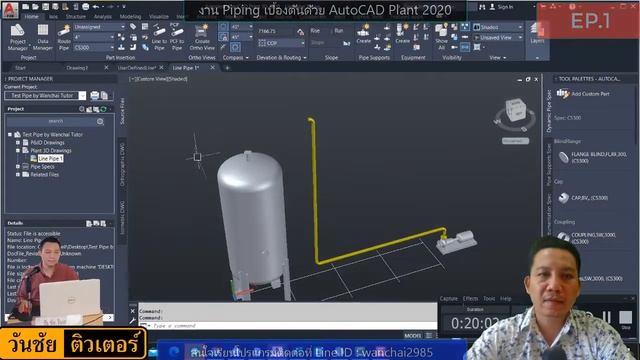Open the CS300 spec dropdown
Screen dimensions: 640x360
pyautogui.click(x=94, y=48)
